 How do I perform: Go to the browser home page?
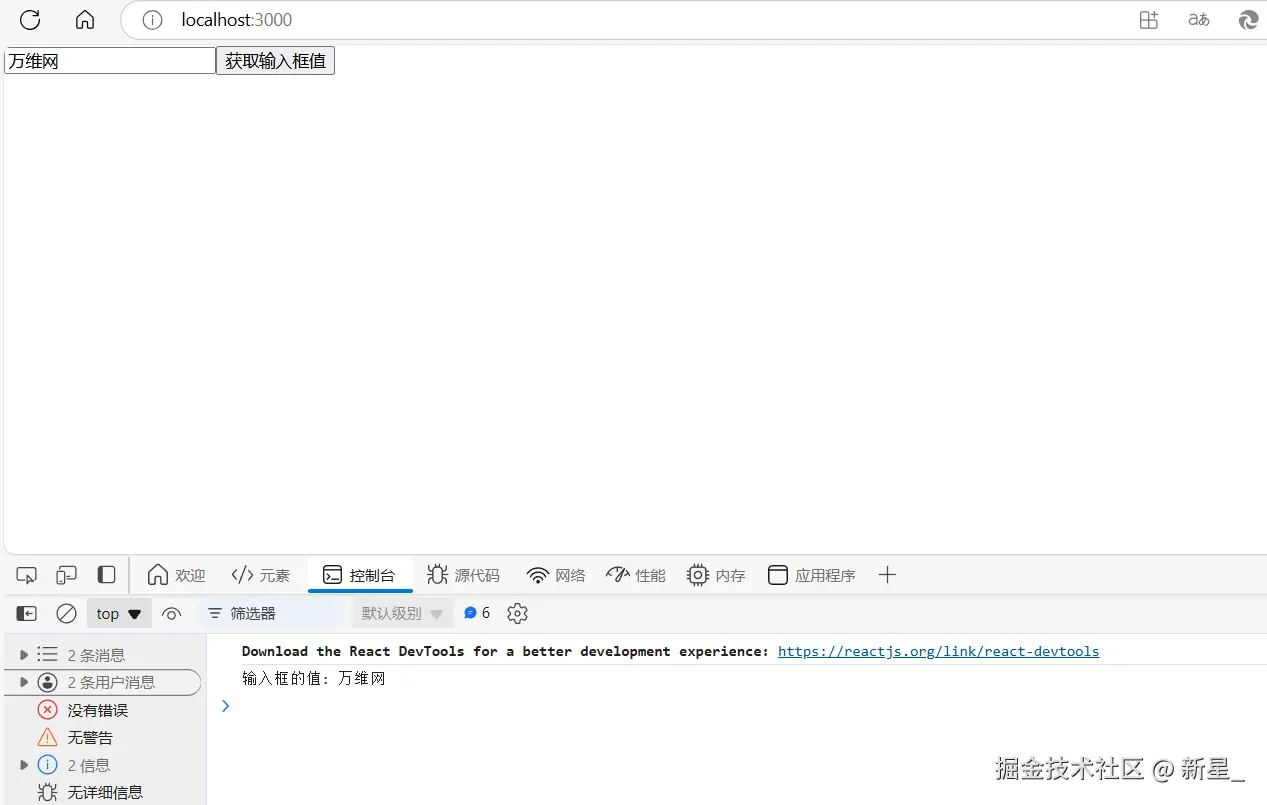[x=85, y=19]
